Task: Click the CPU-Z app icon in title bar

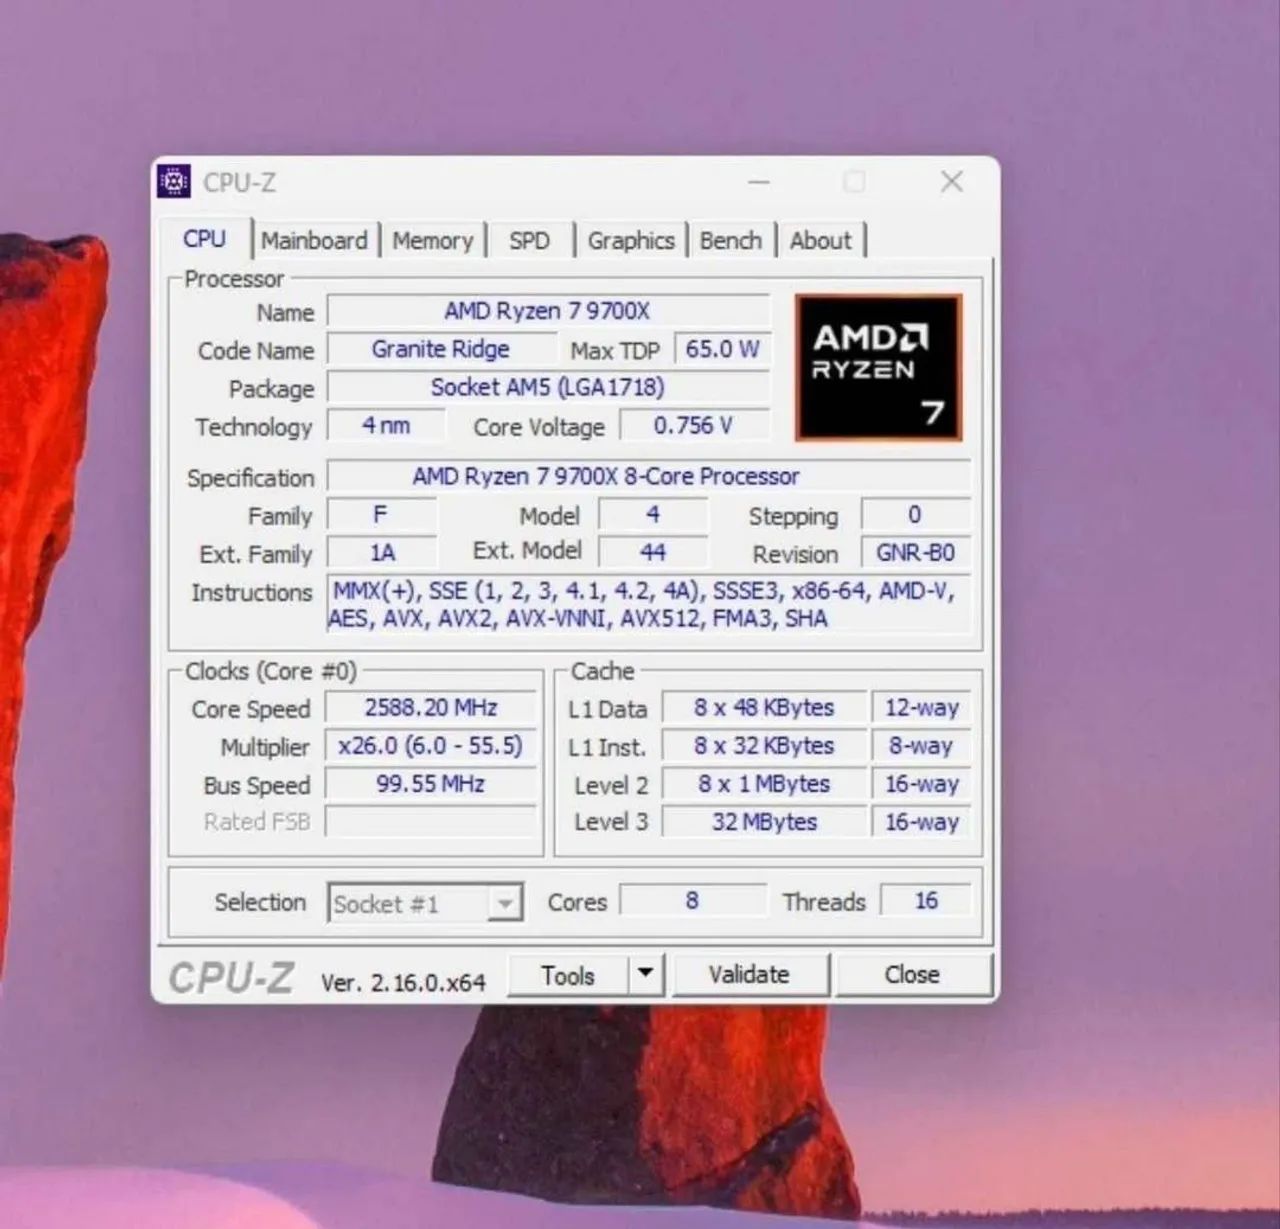Action: pos(174,182)
